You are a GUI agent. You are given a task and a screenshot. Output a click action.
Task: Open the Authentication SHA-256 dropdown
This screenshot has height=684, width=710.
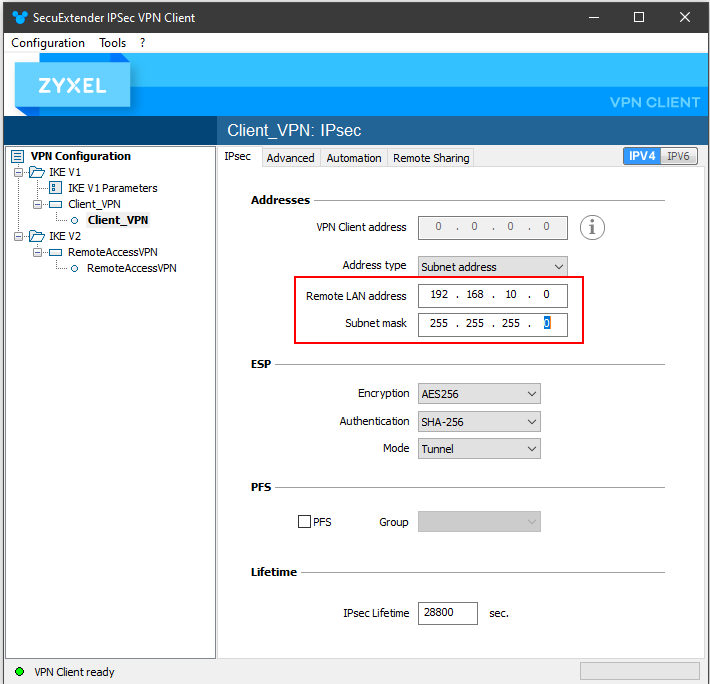[x=479, y=422]
